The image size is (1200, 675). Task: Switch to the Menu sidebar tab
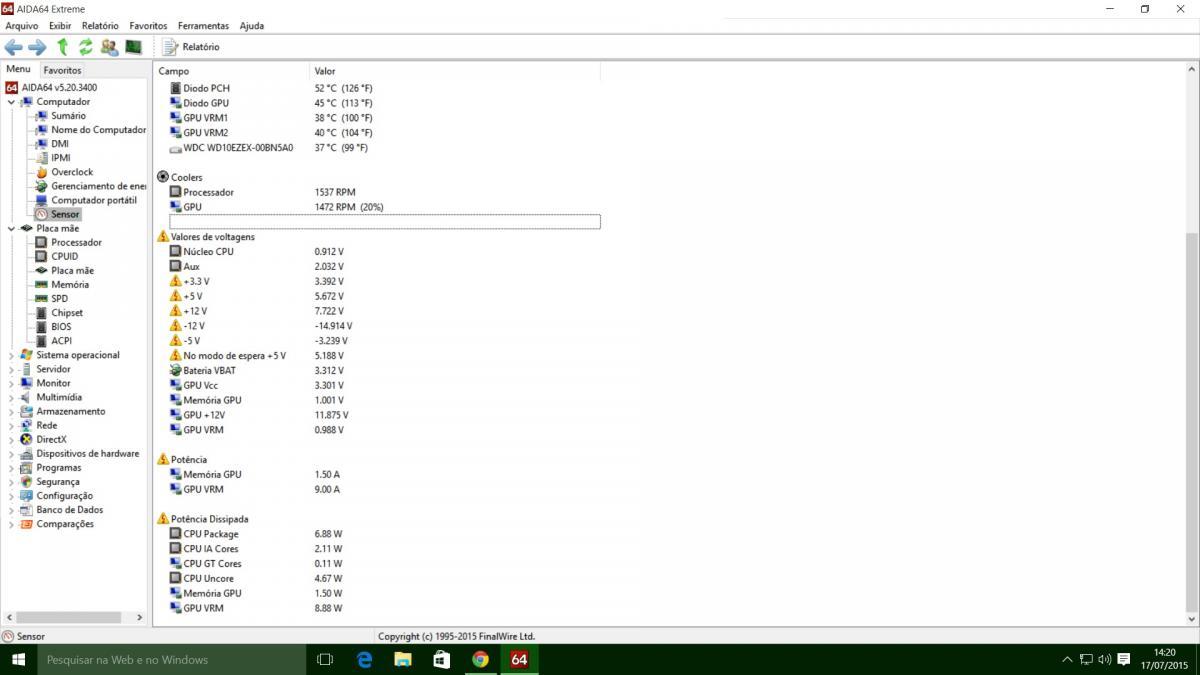18,69
